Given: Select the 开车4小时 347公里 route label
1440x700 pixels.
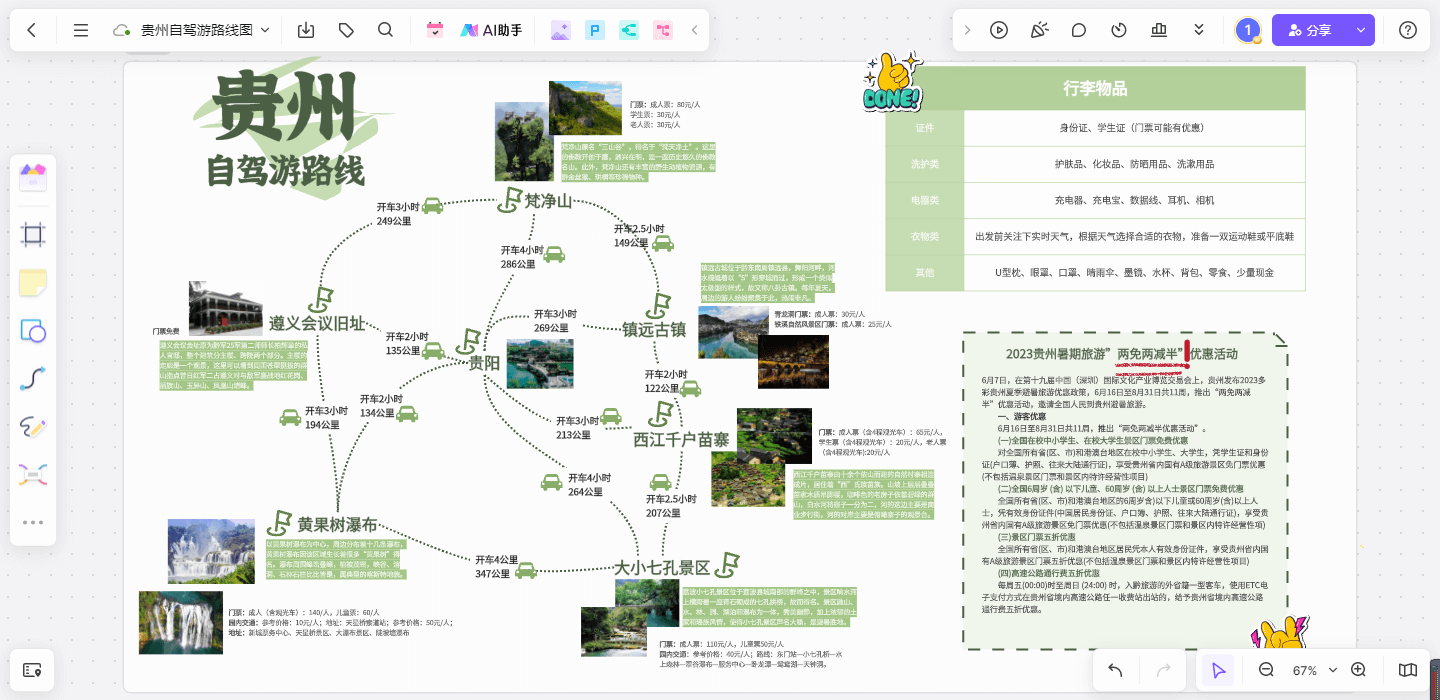Looking at the screenshot, I should [x=497, y=567].
